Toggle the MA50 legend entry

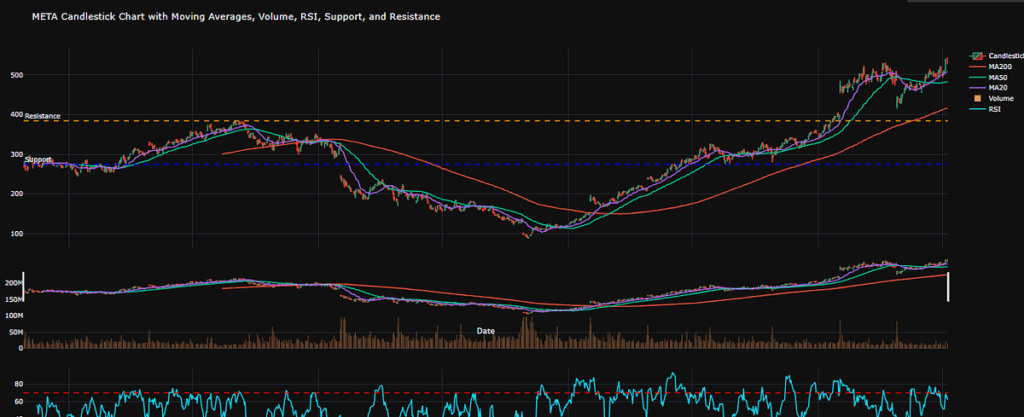(997, 77)
